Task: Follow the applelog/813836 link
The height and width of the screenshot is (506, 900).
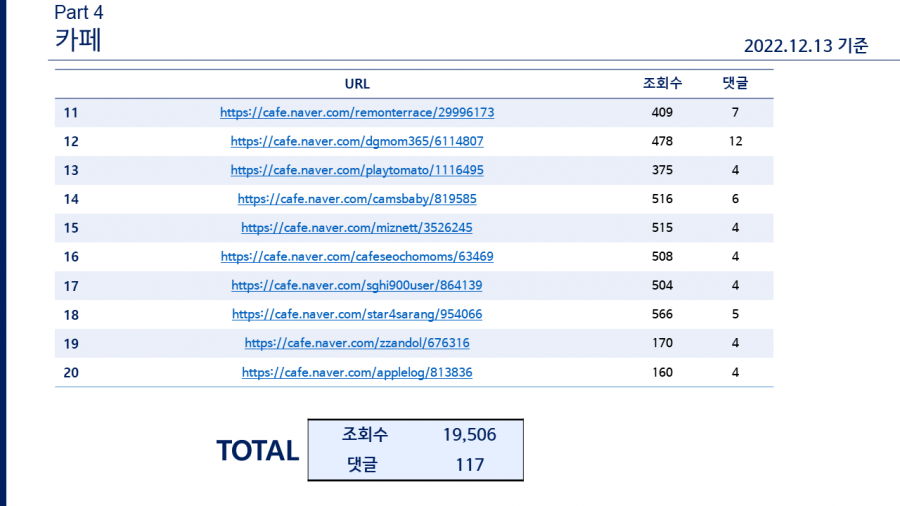Action: pos(357,372)
